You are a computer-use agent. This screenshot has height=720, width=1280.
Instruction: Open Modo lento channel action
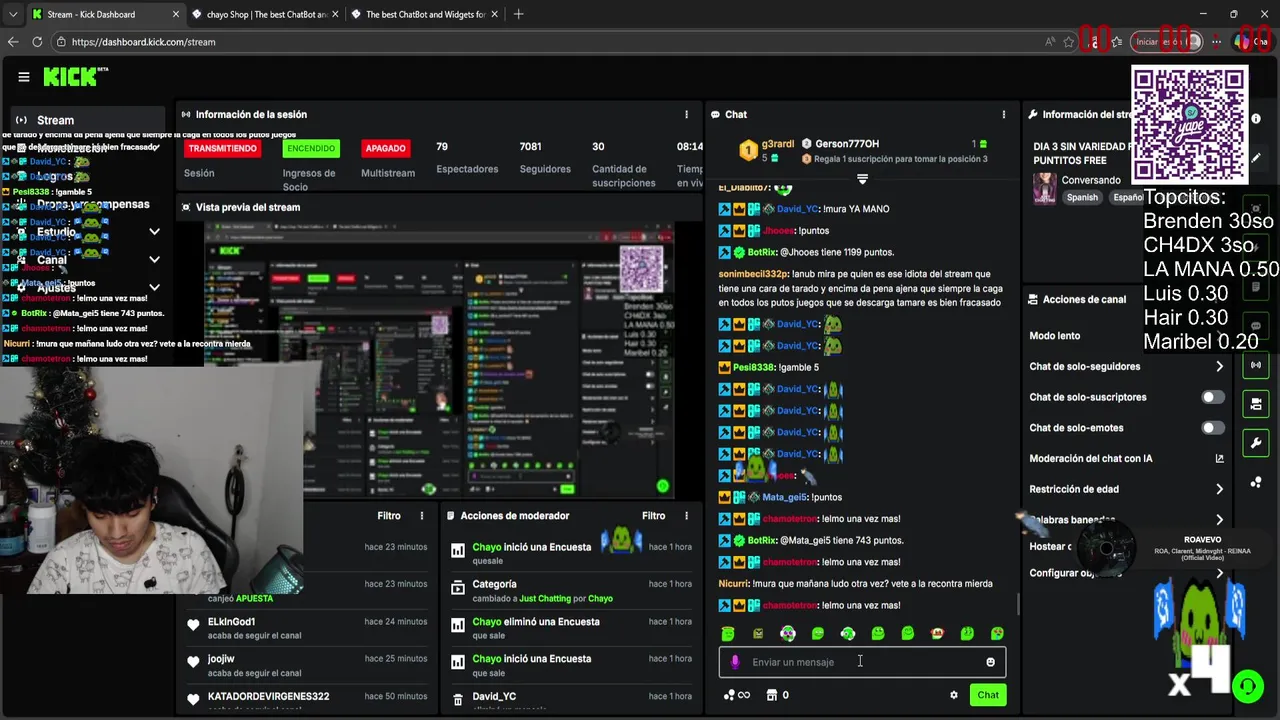(x=1055, y=336)
